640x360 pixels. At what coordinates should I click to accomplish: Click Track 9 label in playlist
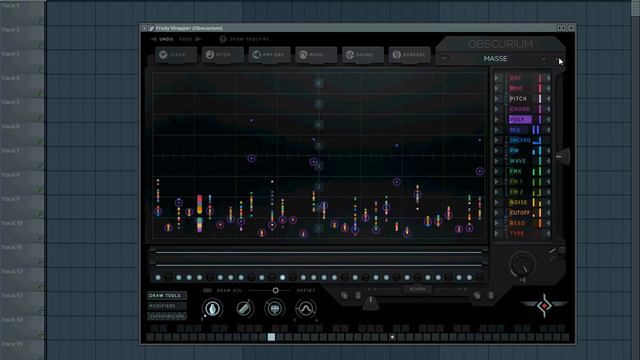11,199
